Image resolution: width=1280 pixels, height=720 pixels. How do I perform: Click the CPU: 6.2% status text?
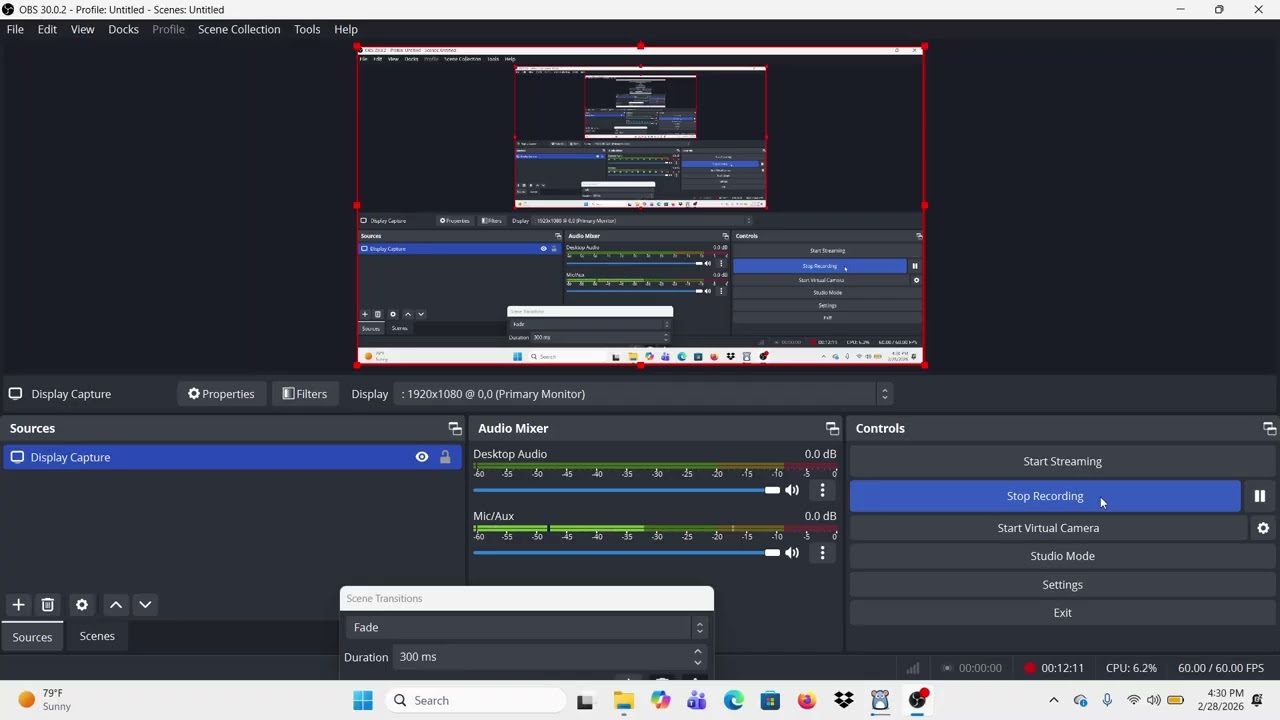pyautogui.click(x=1131, y=668)
